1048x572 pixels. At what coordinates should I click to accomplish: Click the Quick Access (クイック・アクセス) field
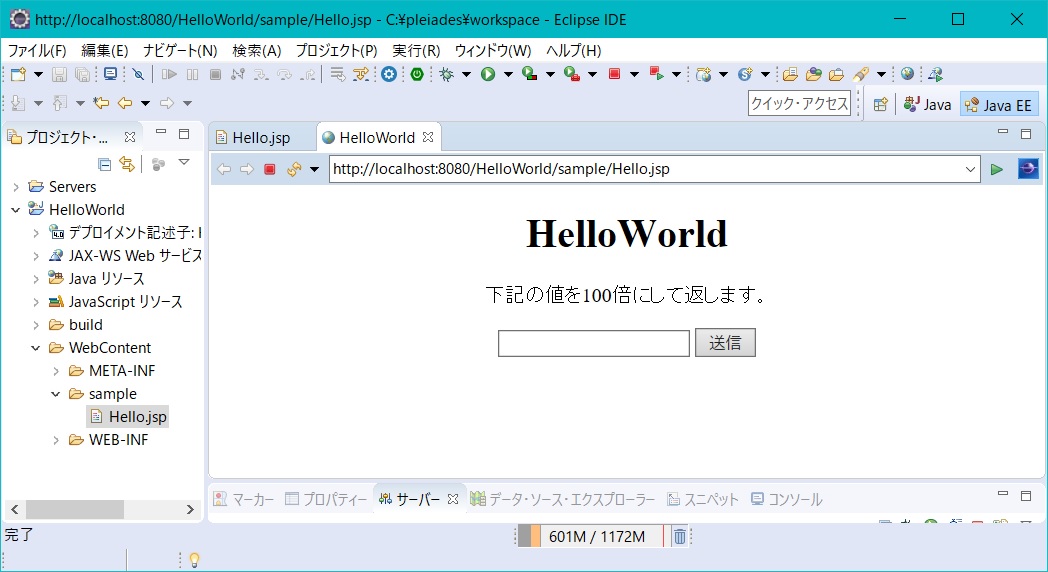pos(799,104)
